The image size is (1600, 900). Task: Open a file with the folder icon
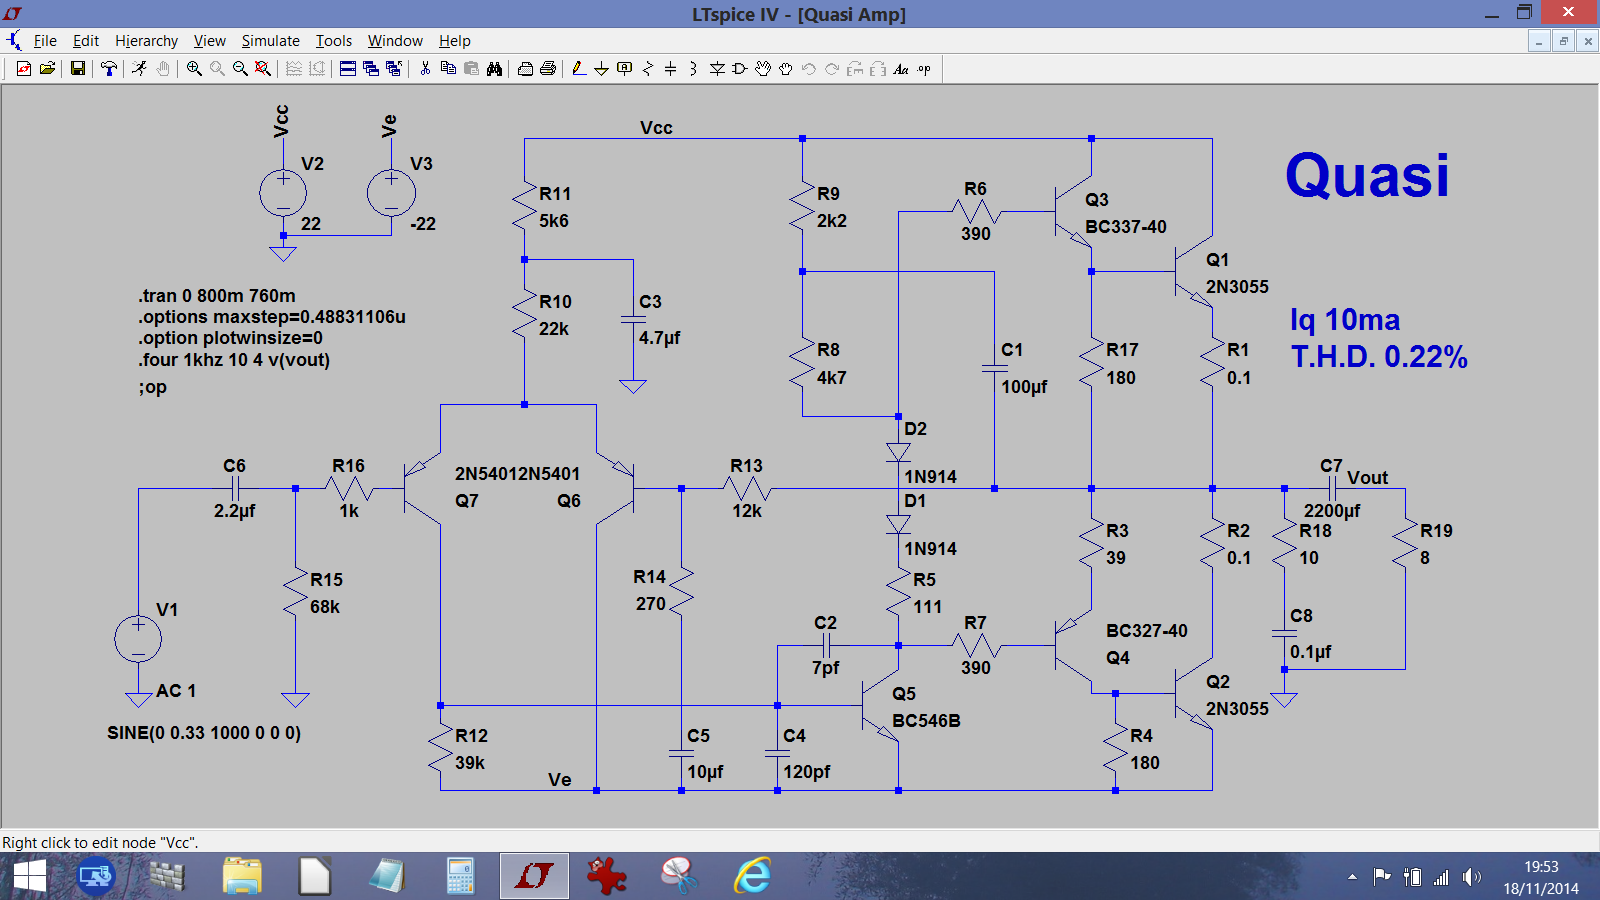[47, 69]
